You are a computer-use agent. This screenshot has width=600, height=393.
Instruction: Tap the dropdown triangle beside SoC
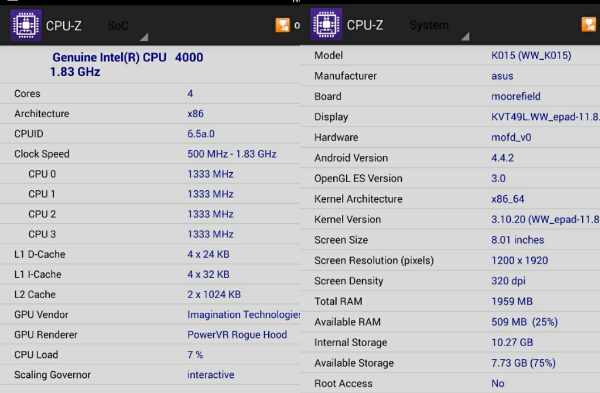point(144,37)
